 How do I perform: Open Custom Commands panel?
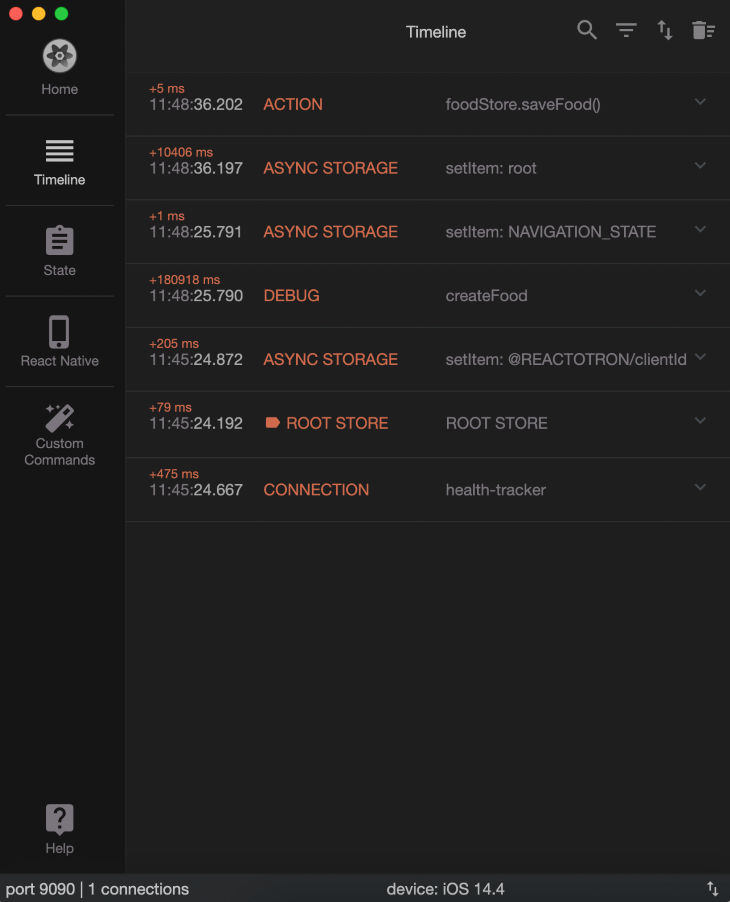[x=59, y=425]
